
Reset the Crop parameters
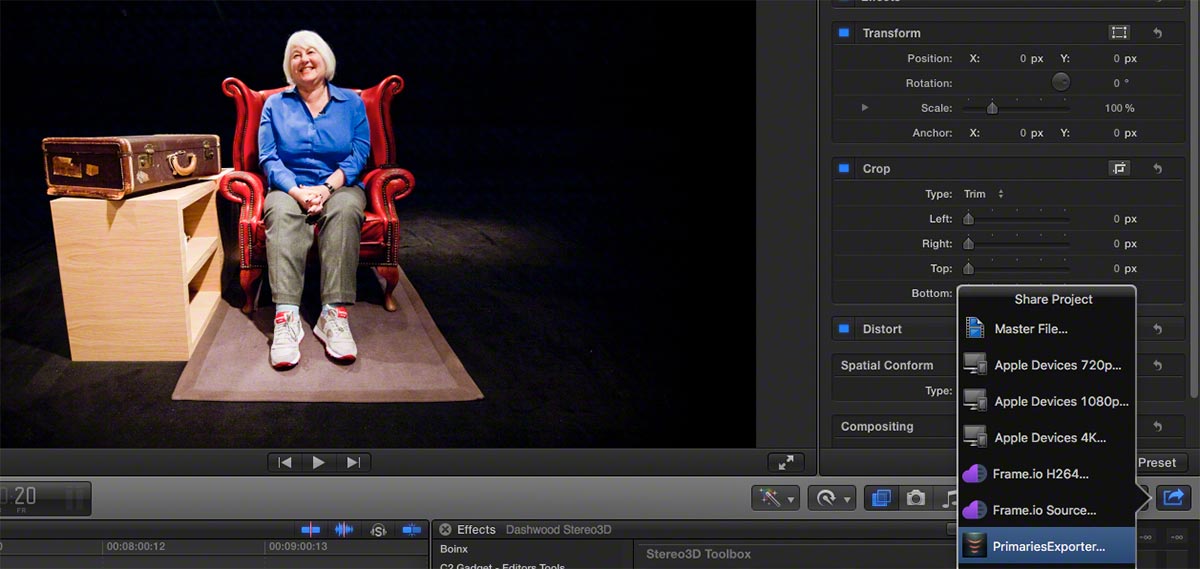point(1158,169)
